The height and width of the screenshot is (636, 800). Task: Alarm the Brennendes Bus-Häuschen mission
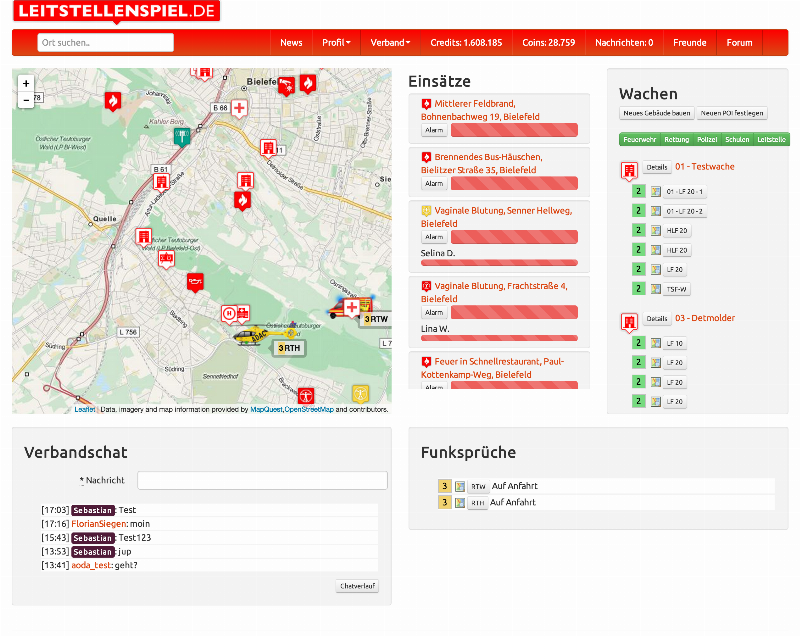click(x=433, y=183)
